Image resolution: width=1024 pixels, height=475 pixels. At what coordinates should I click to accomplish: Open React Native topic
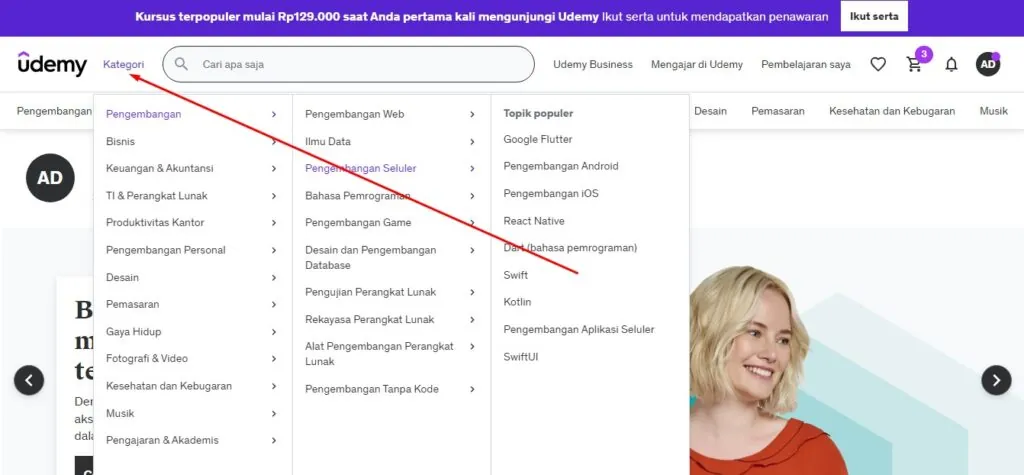(x=534, y=221)
